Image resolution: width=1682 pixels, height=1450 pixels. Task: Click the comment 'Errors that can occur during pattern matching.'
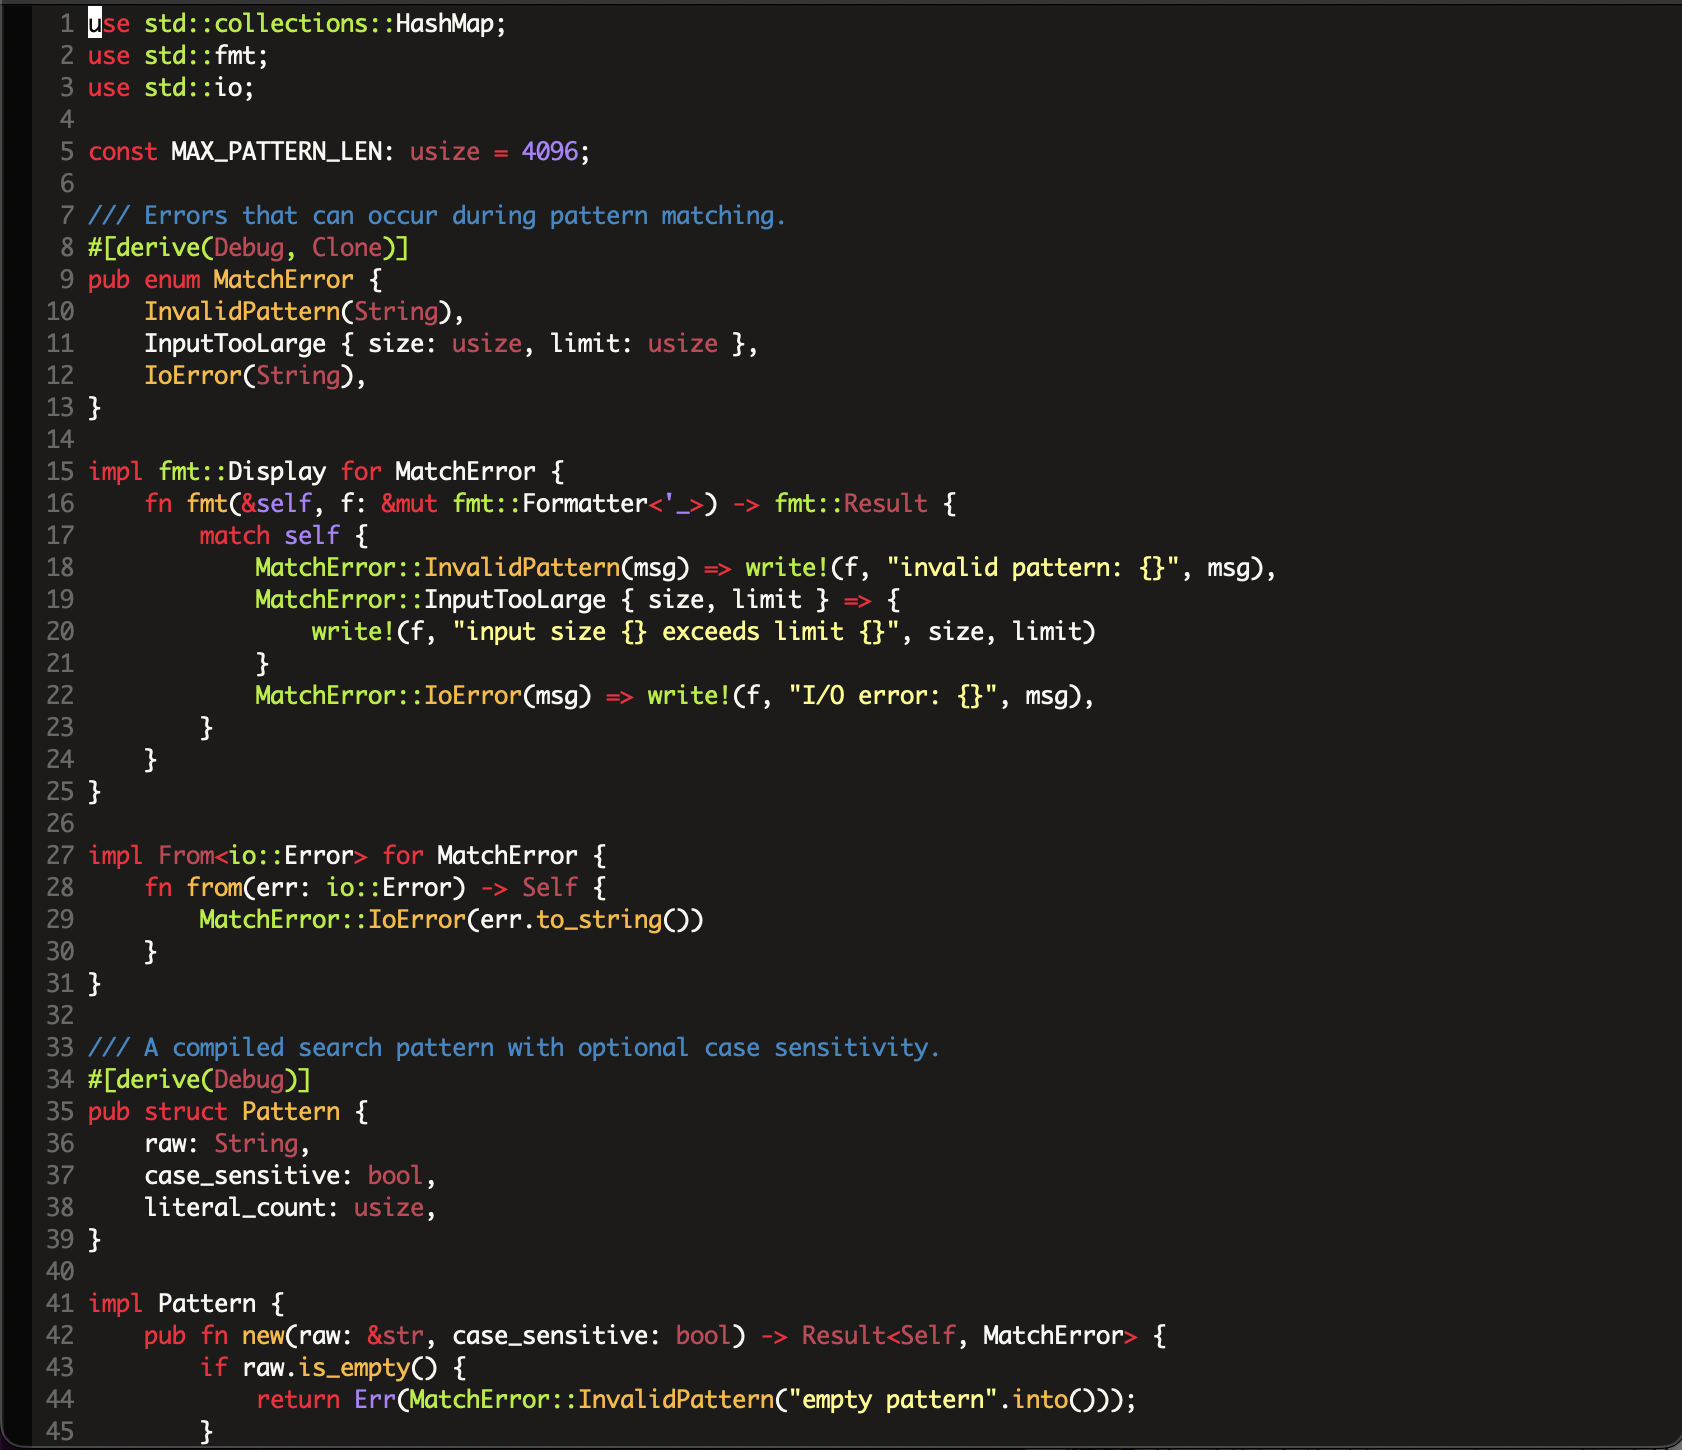[x=465, y=215]
